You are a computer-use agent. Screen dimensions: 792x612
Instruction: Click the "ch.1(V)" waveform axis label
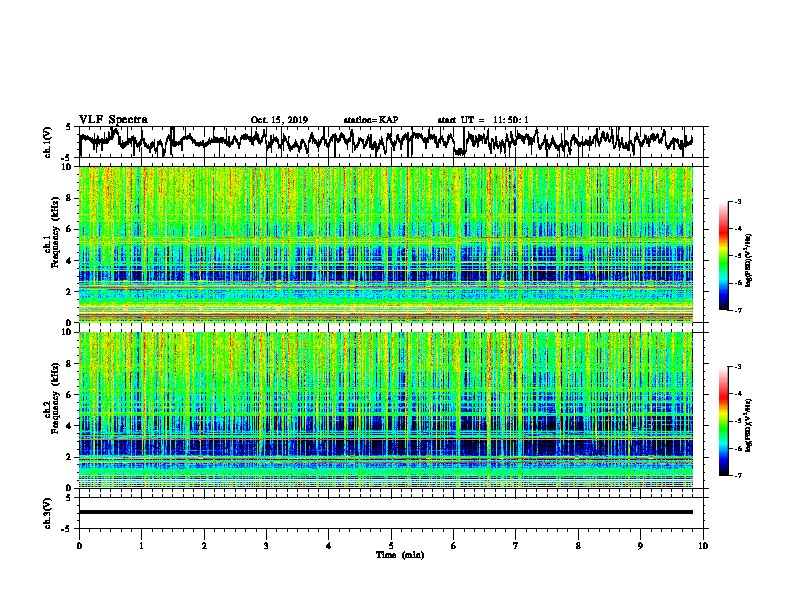coord(48,142)
